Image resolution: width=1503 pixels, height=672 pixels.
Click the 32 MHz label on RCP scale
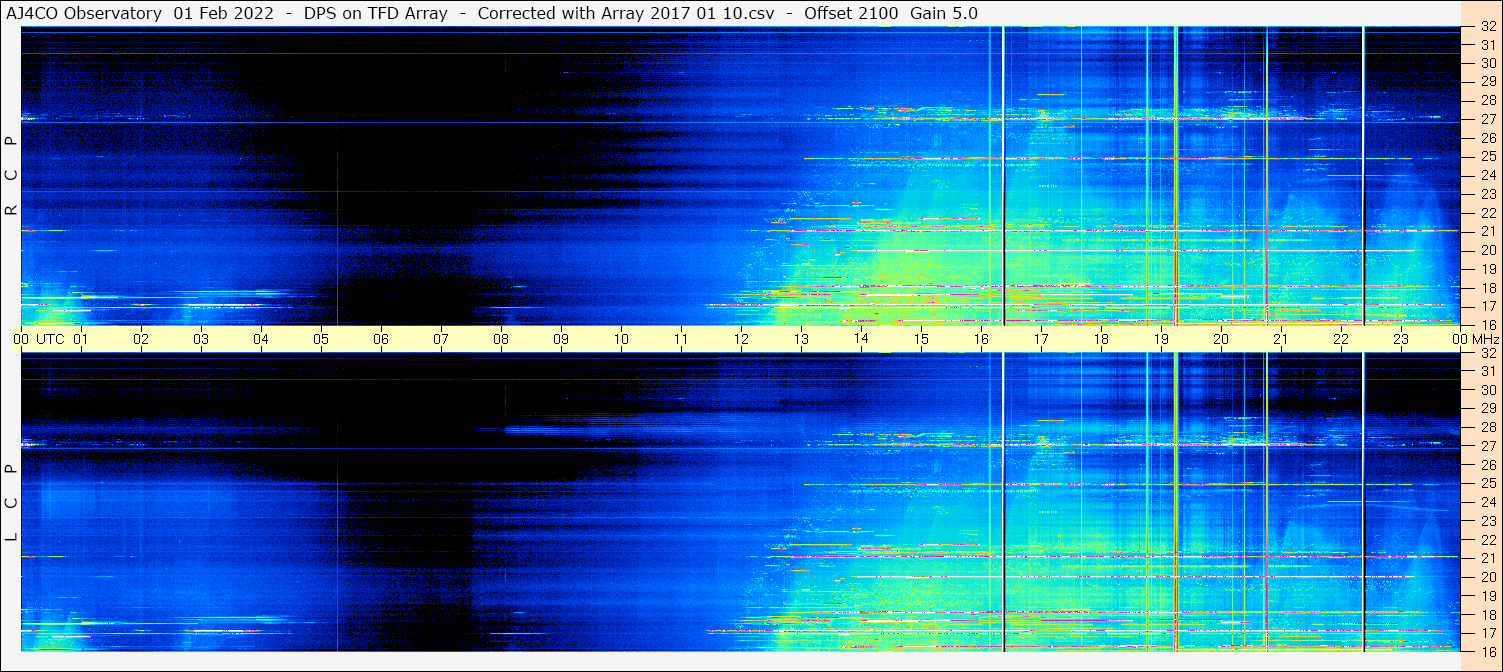click(1487, 27)
